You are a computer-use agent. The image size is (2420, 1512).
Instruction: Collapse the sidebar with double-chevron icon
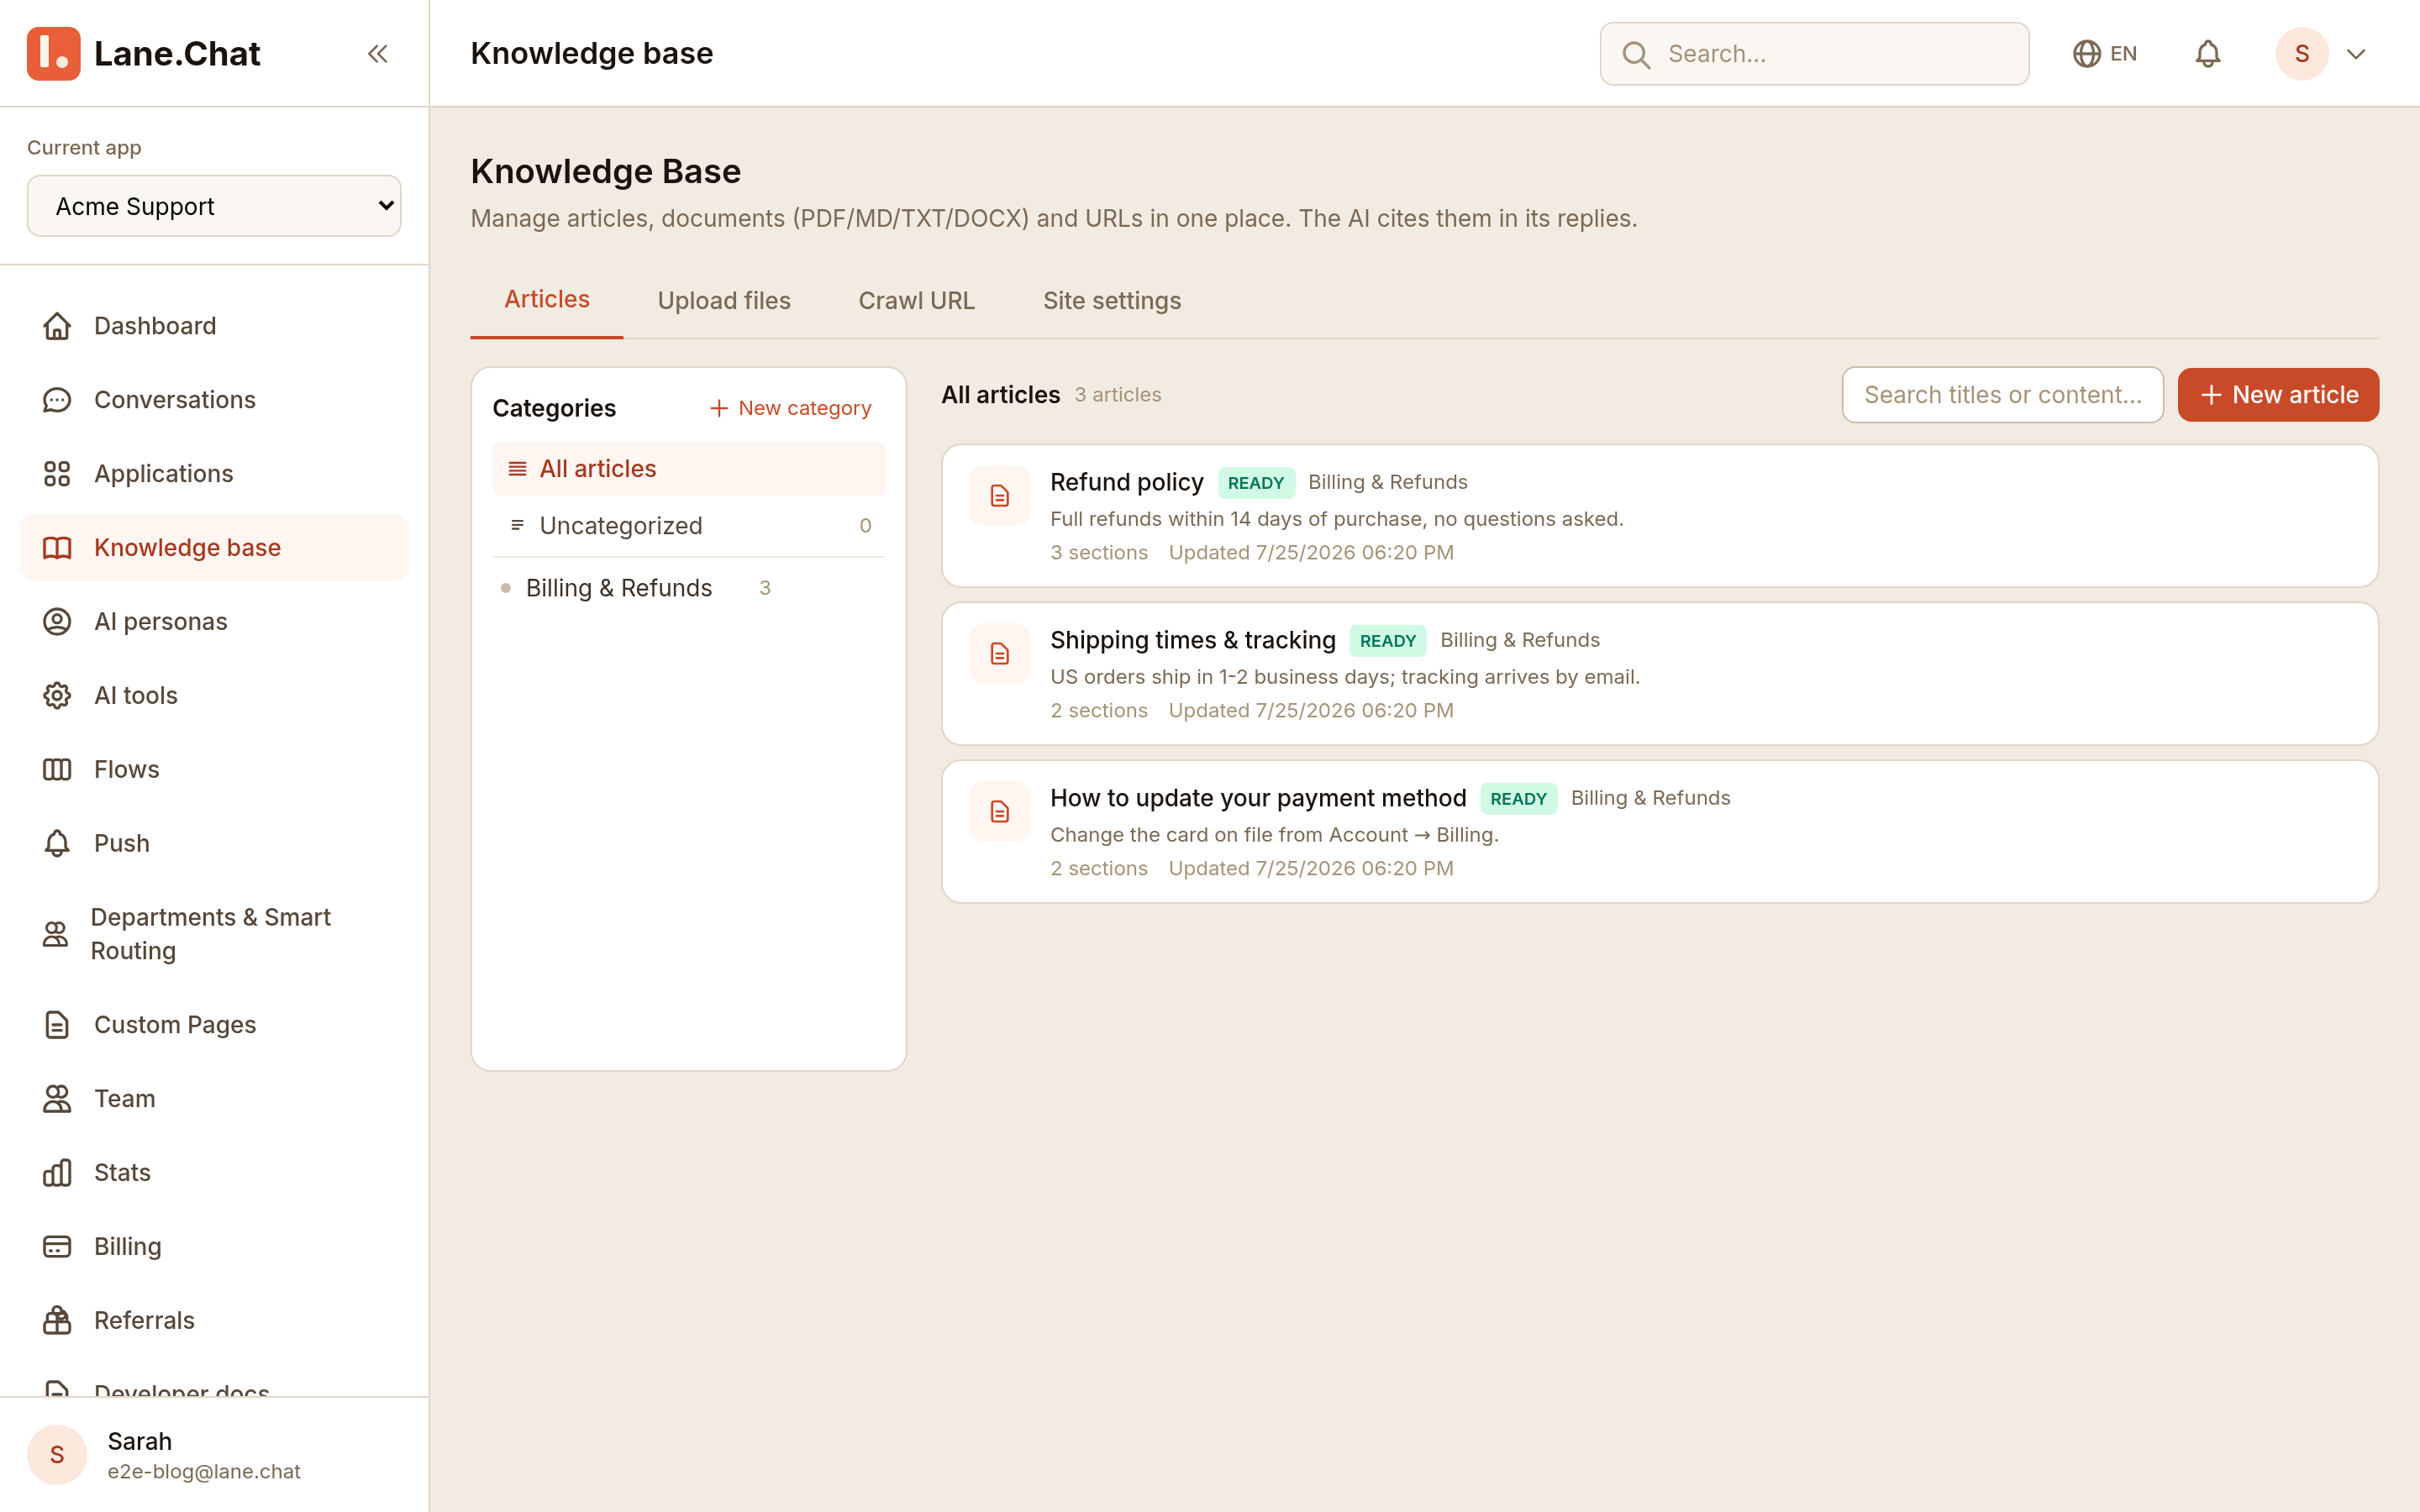(x=377, y=53)
